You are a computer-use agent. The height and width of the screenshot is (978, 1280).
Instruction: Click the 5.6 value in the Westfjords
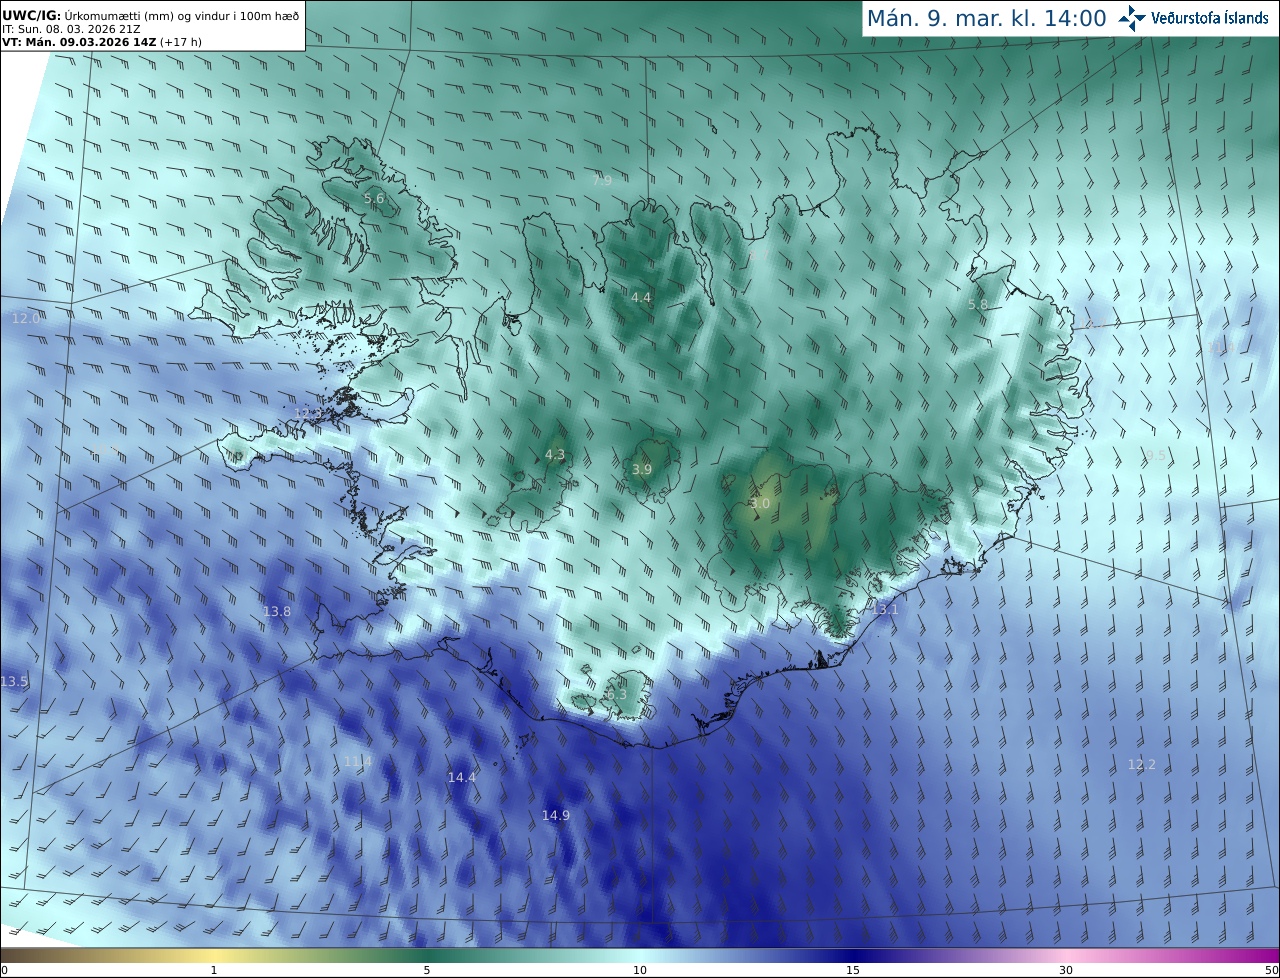(374, 199)
